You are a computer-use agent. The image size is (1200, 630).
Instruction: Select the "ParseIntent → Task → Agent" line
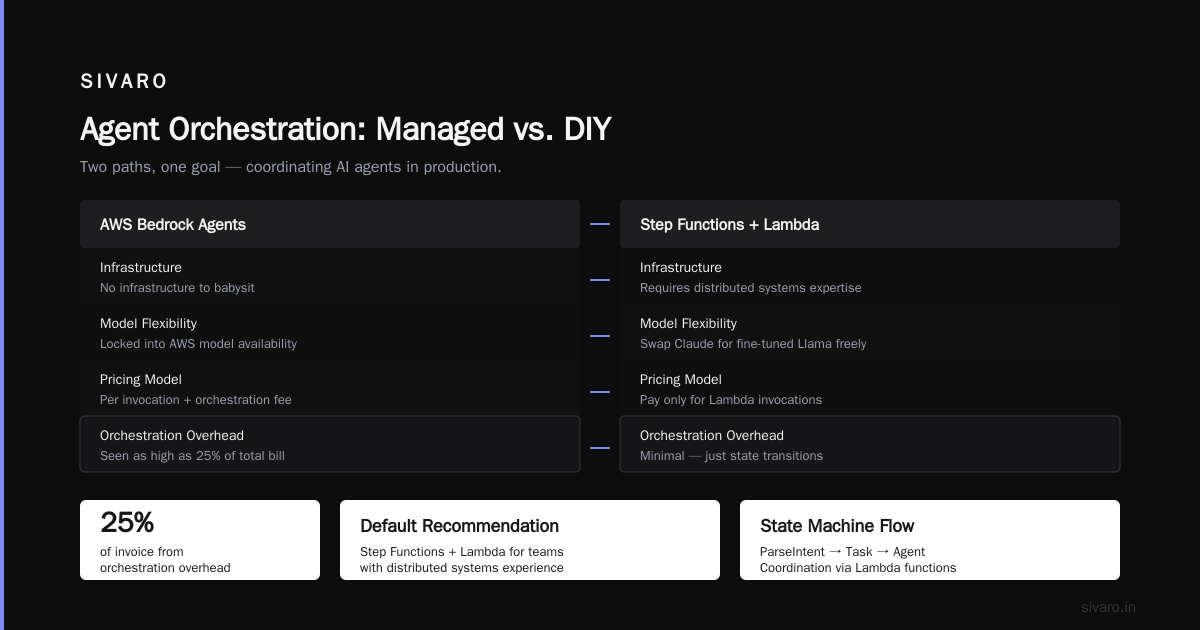842,552
